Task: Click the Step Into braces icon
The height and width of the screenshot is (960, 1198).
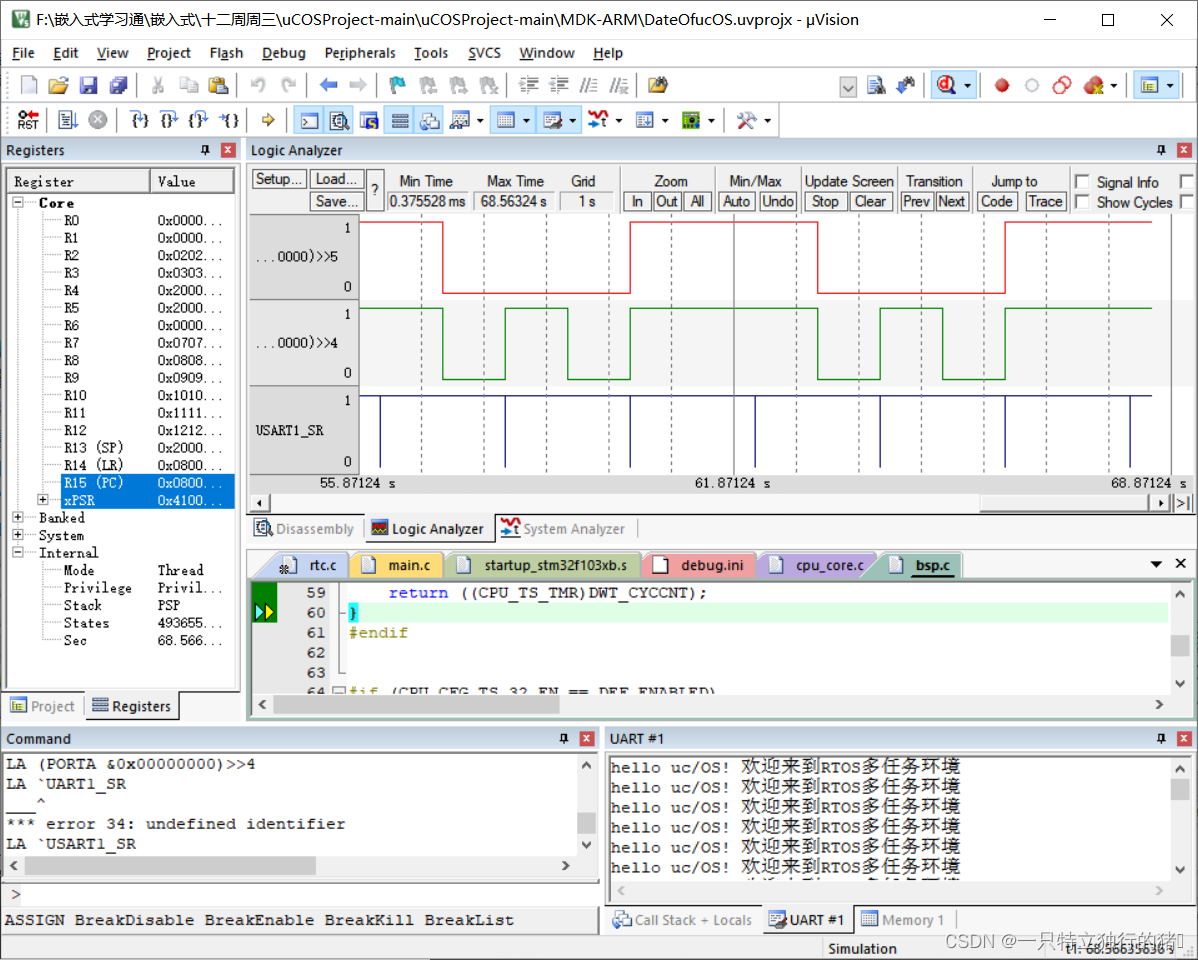Action: point(139,120)
